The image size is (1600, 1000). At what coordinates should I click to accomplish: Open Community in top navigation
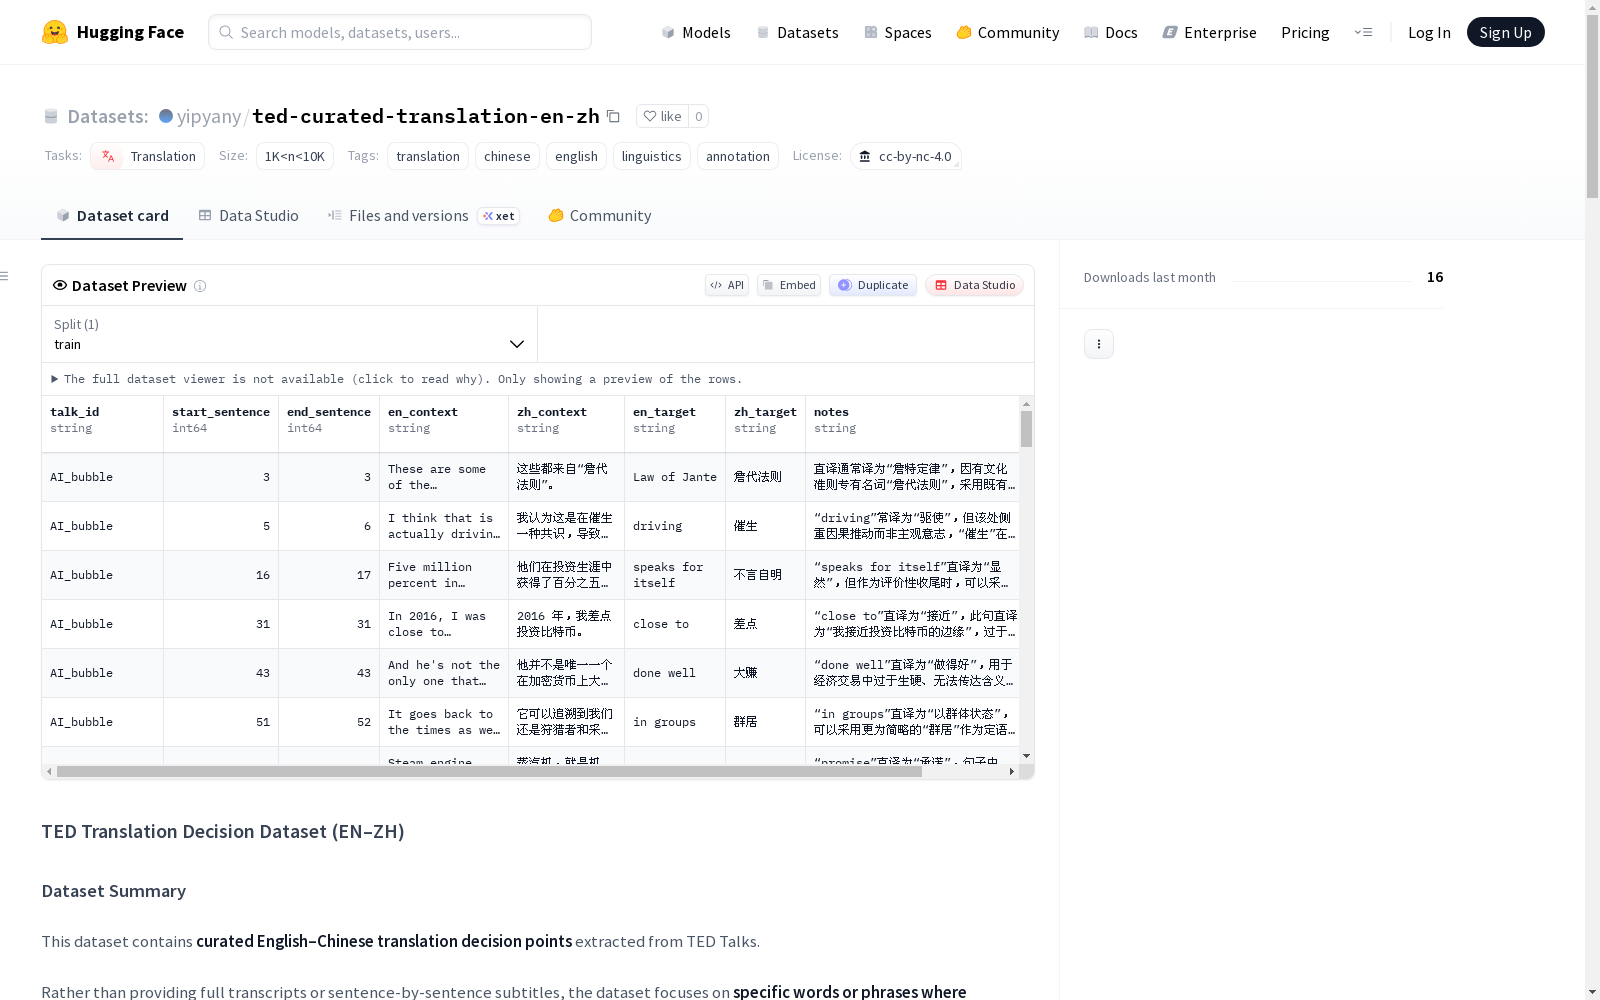[1008, 32]
